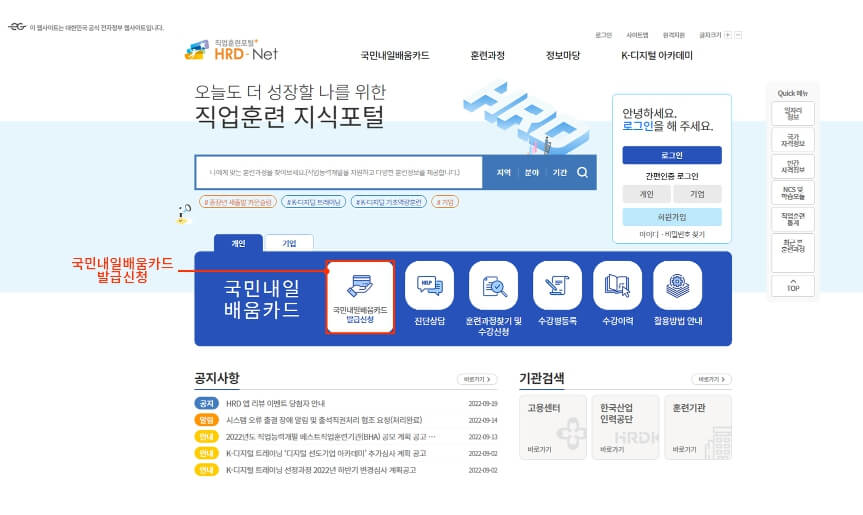Open K-디지털 아카데미 main menu

point(657,56)
